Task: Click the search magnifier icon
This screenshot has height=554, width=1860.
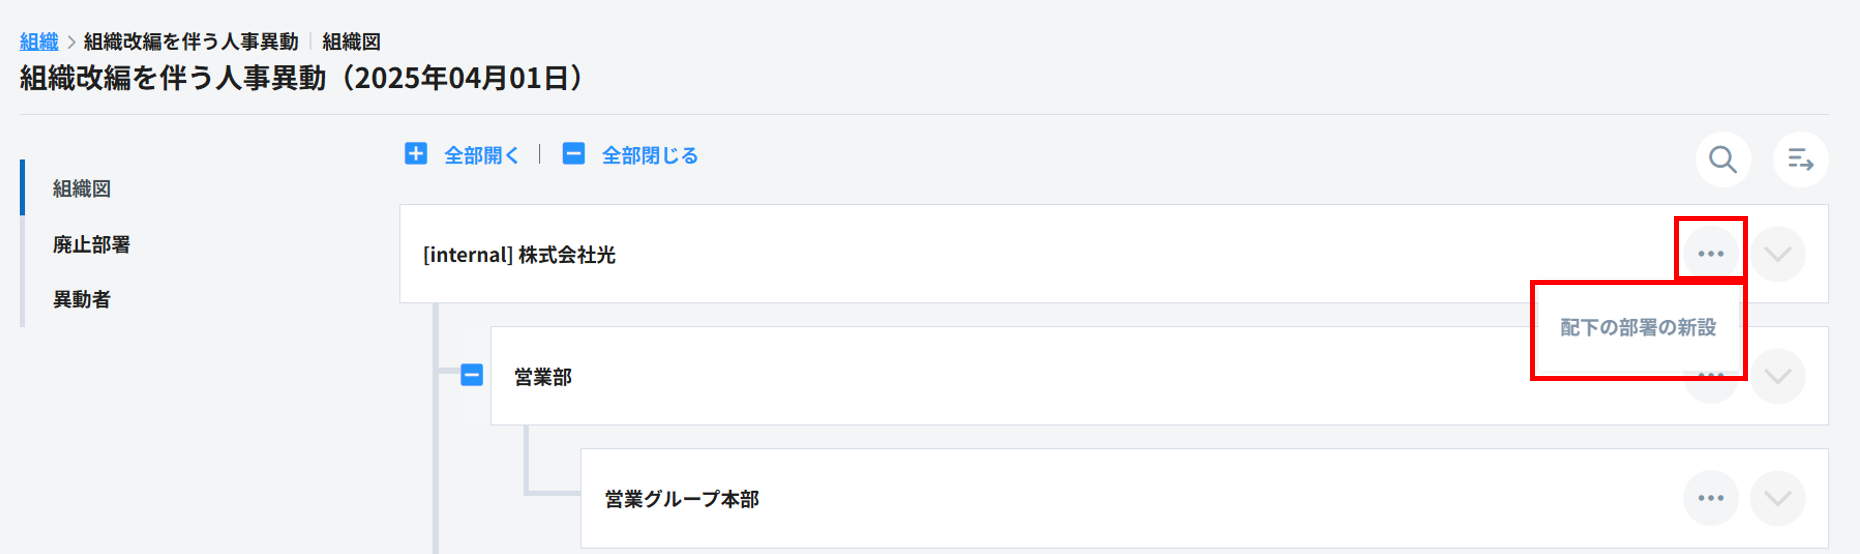Action: click(x=1722, y=160)
